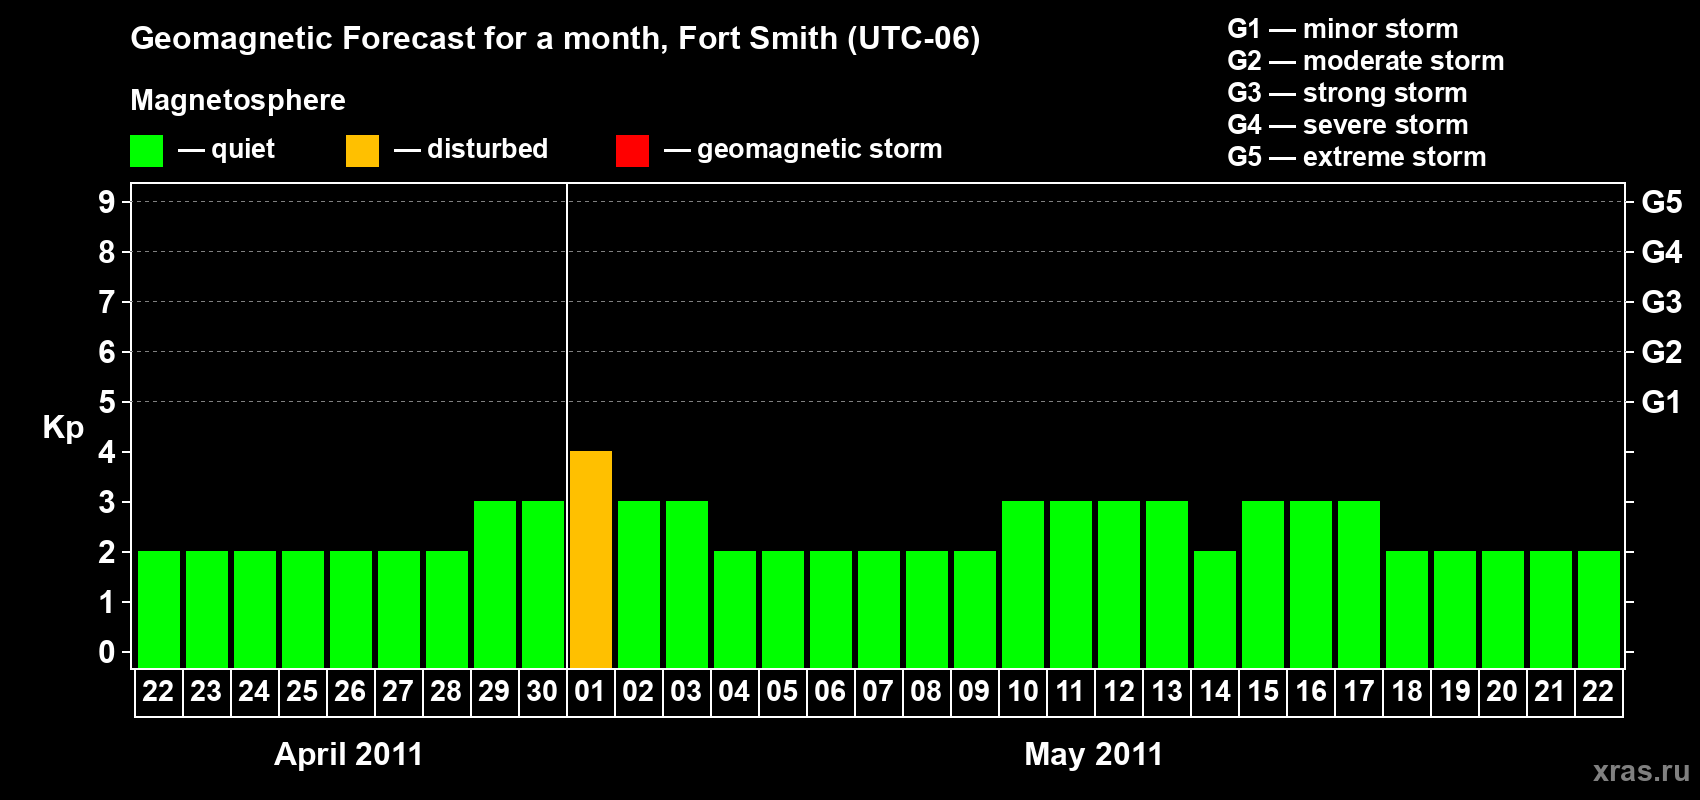
Task: Select the orange bar for May 01
Action: 591,560
